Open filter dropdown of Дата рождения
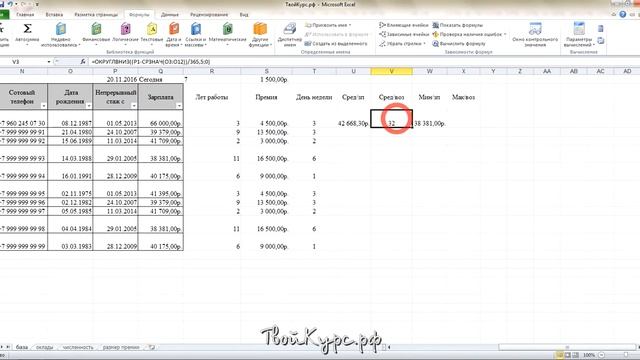This screenshot has width=640, height=360. [89, 106]
